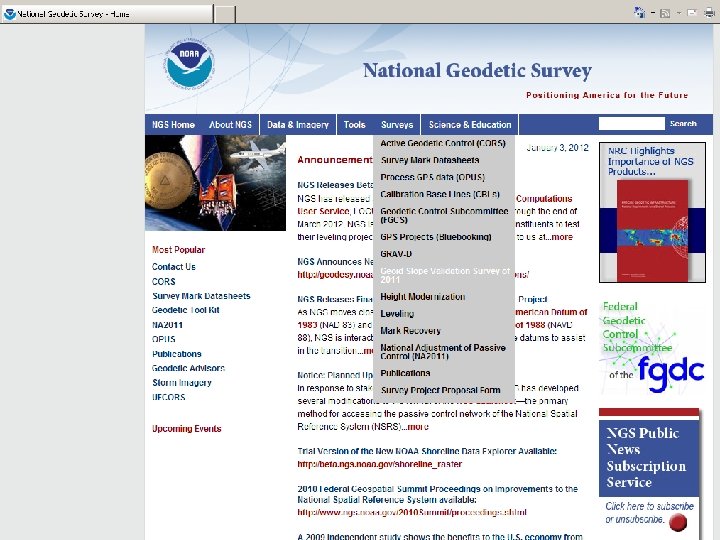Click the Read Mail icon
This screenshot has width=720, height=540.
692,13
